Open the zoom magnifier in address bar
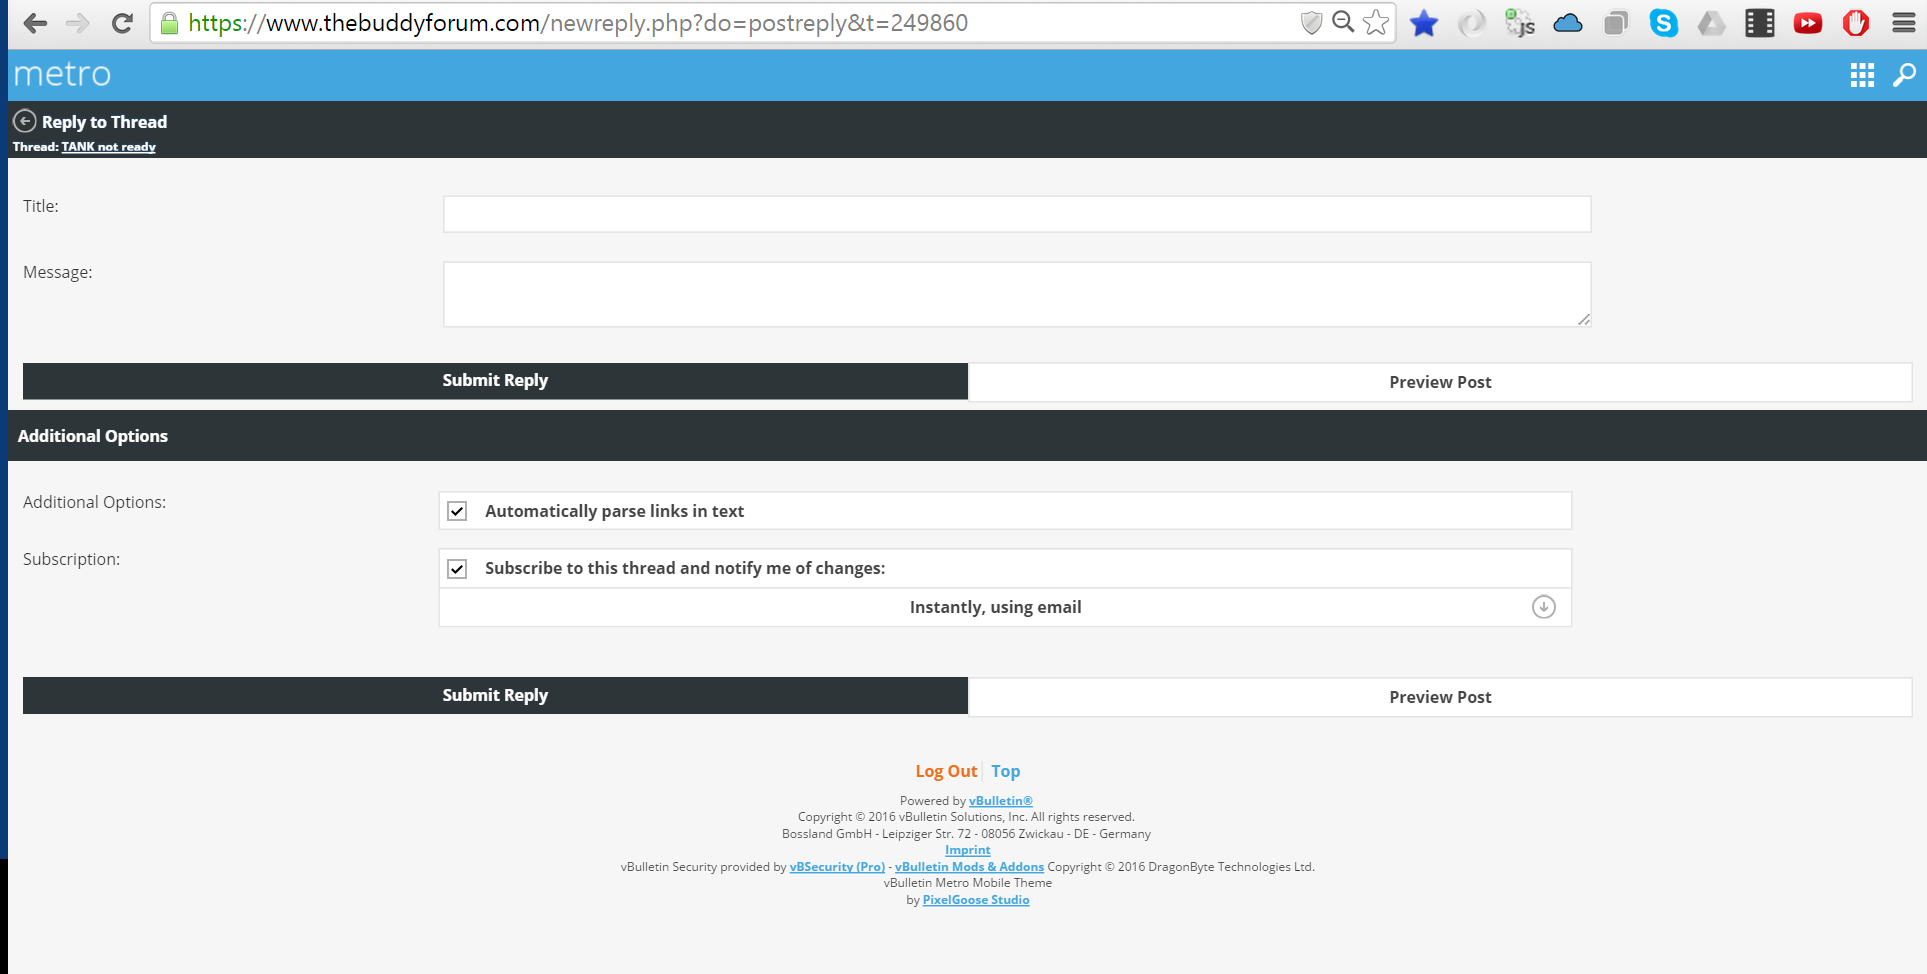 click(x=1343, y=22)
